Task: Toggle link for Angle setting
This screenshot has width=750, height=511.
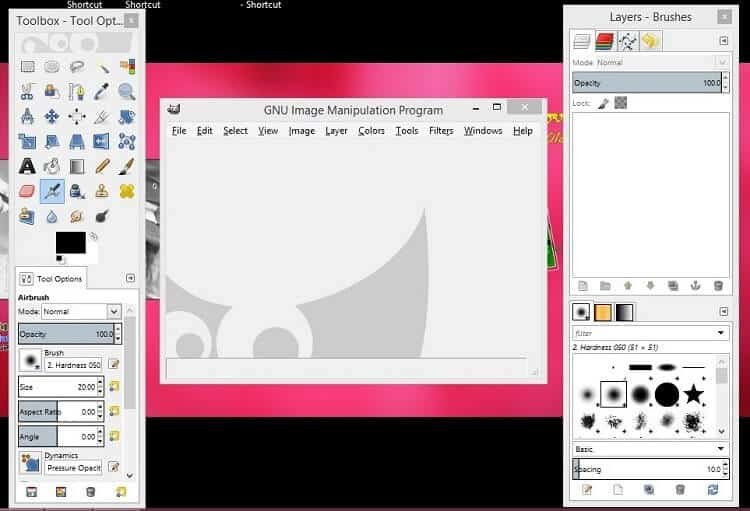Action: tap(114, 436)
